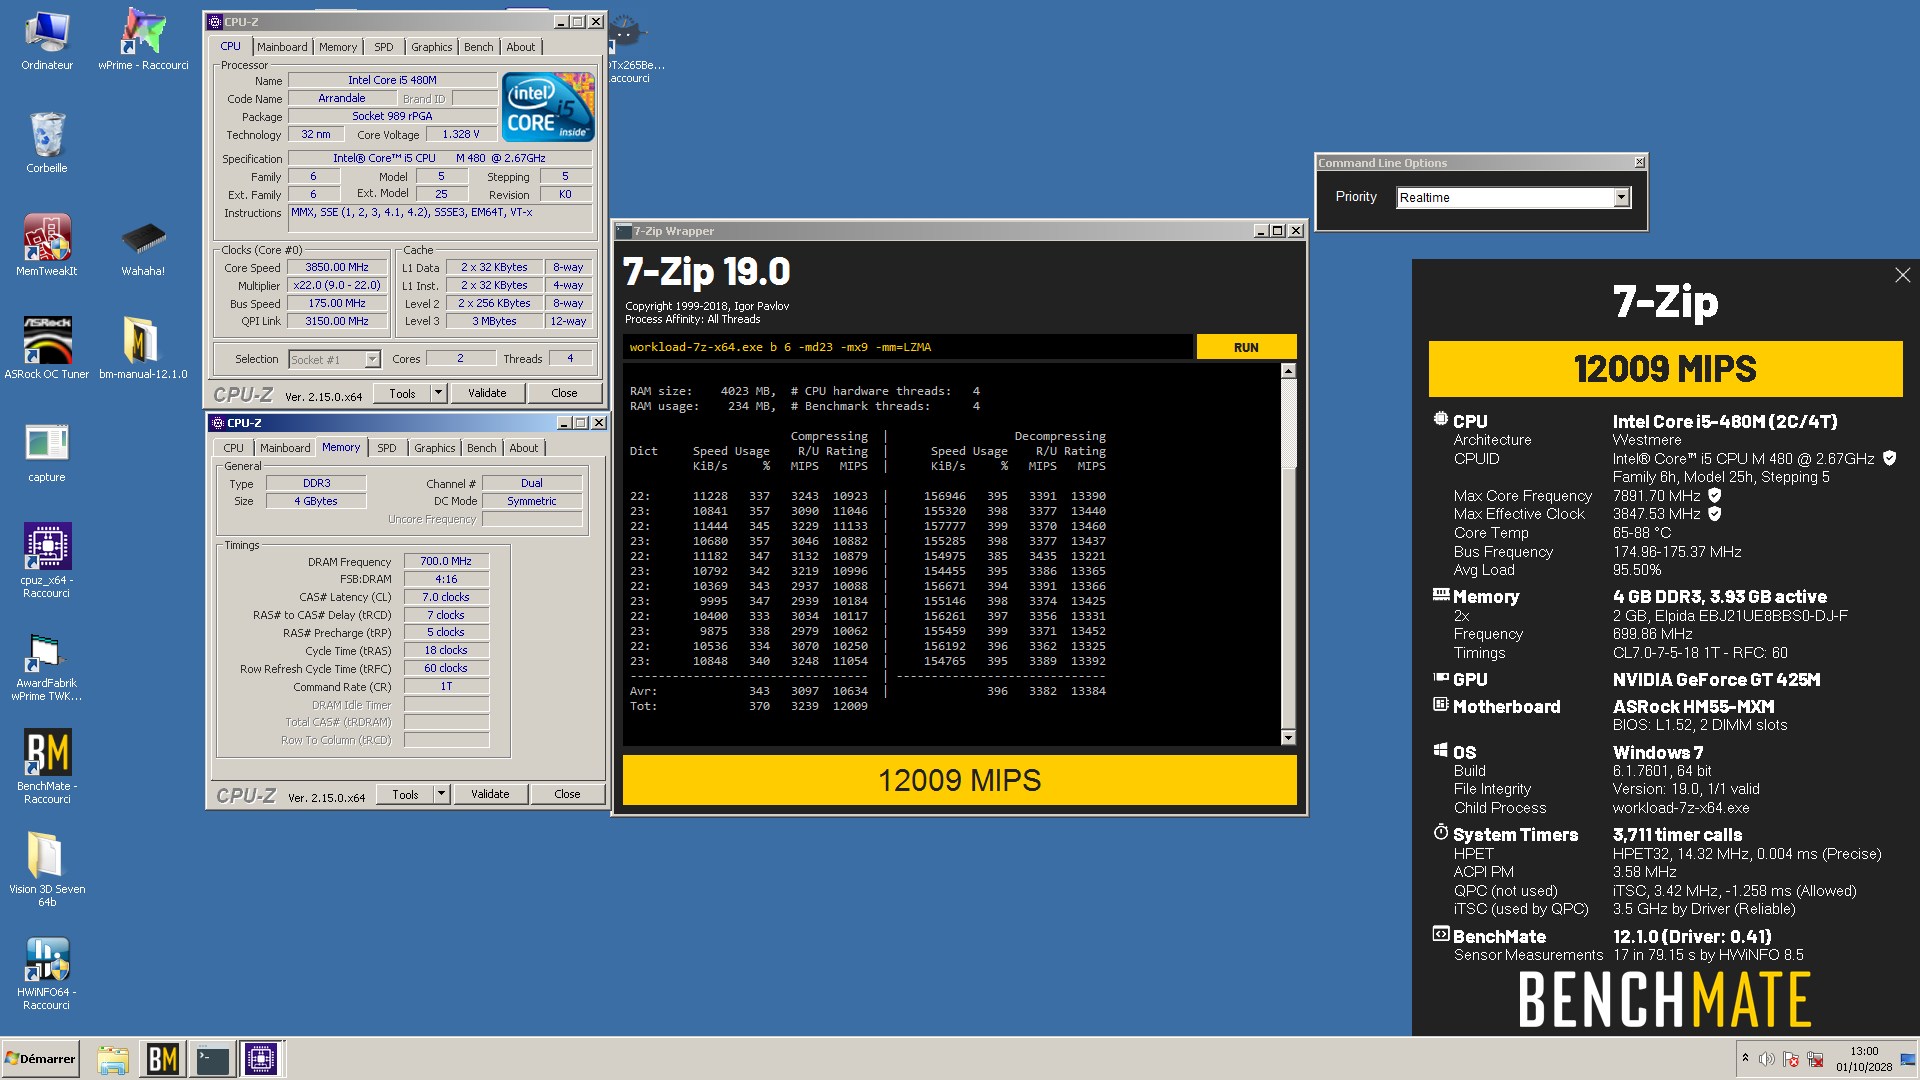Open the Wahaha! chip icon
The height and width of the screenshot is (1080, 1920).
pos(143,248)
